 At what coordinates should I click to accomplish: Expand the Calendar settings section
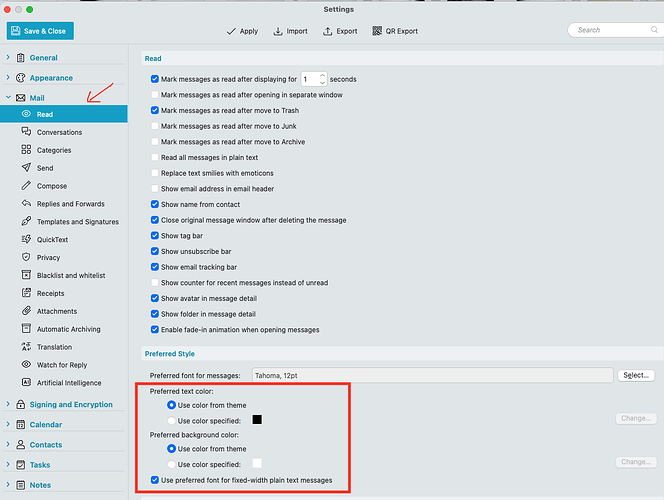[9, 424]
